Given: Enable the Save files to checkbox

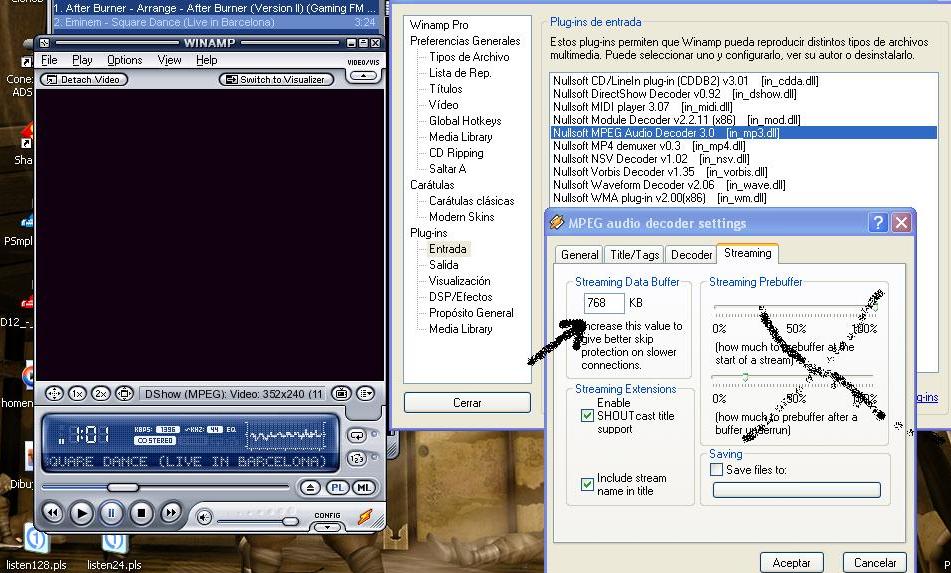Looking at the screenshot, I should point(716,469).
